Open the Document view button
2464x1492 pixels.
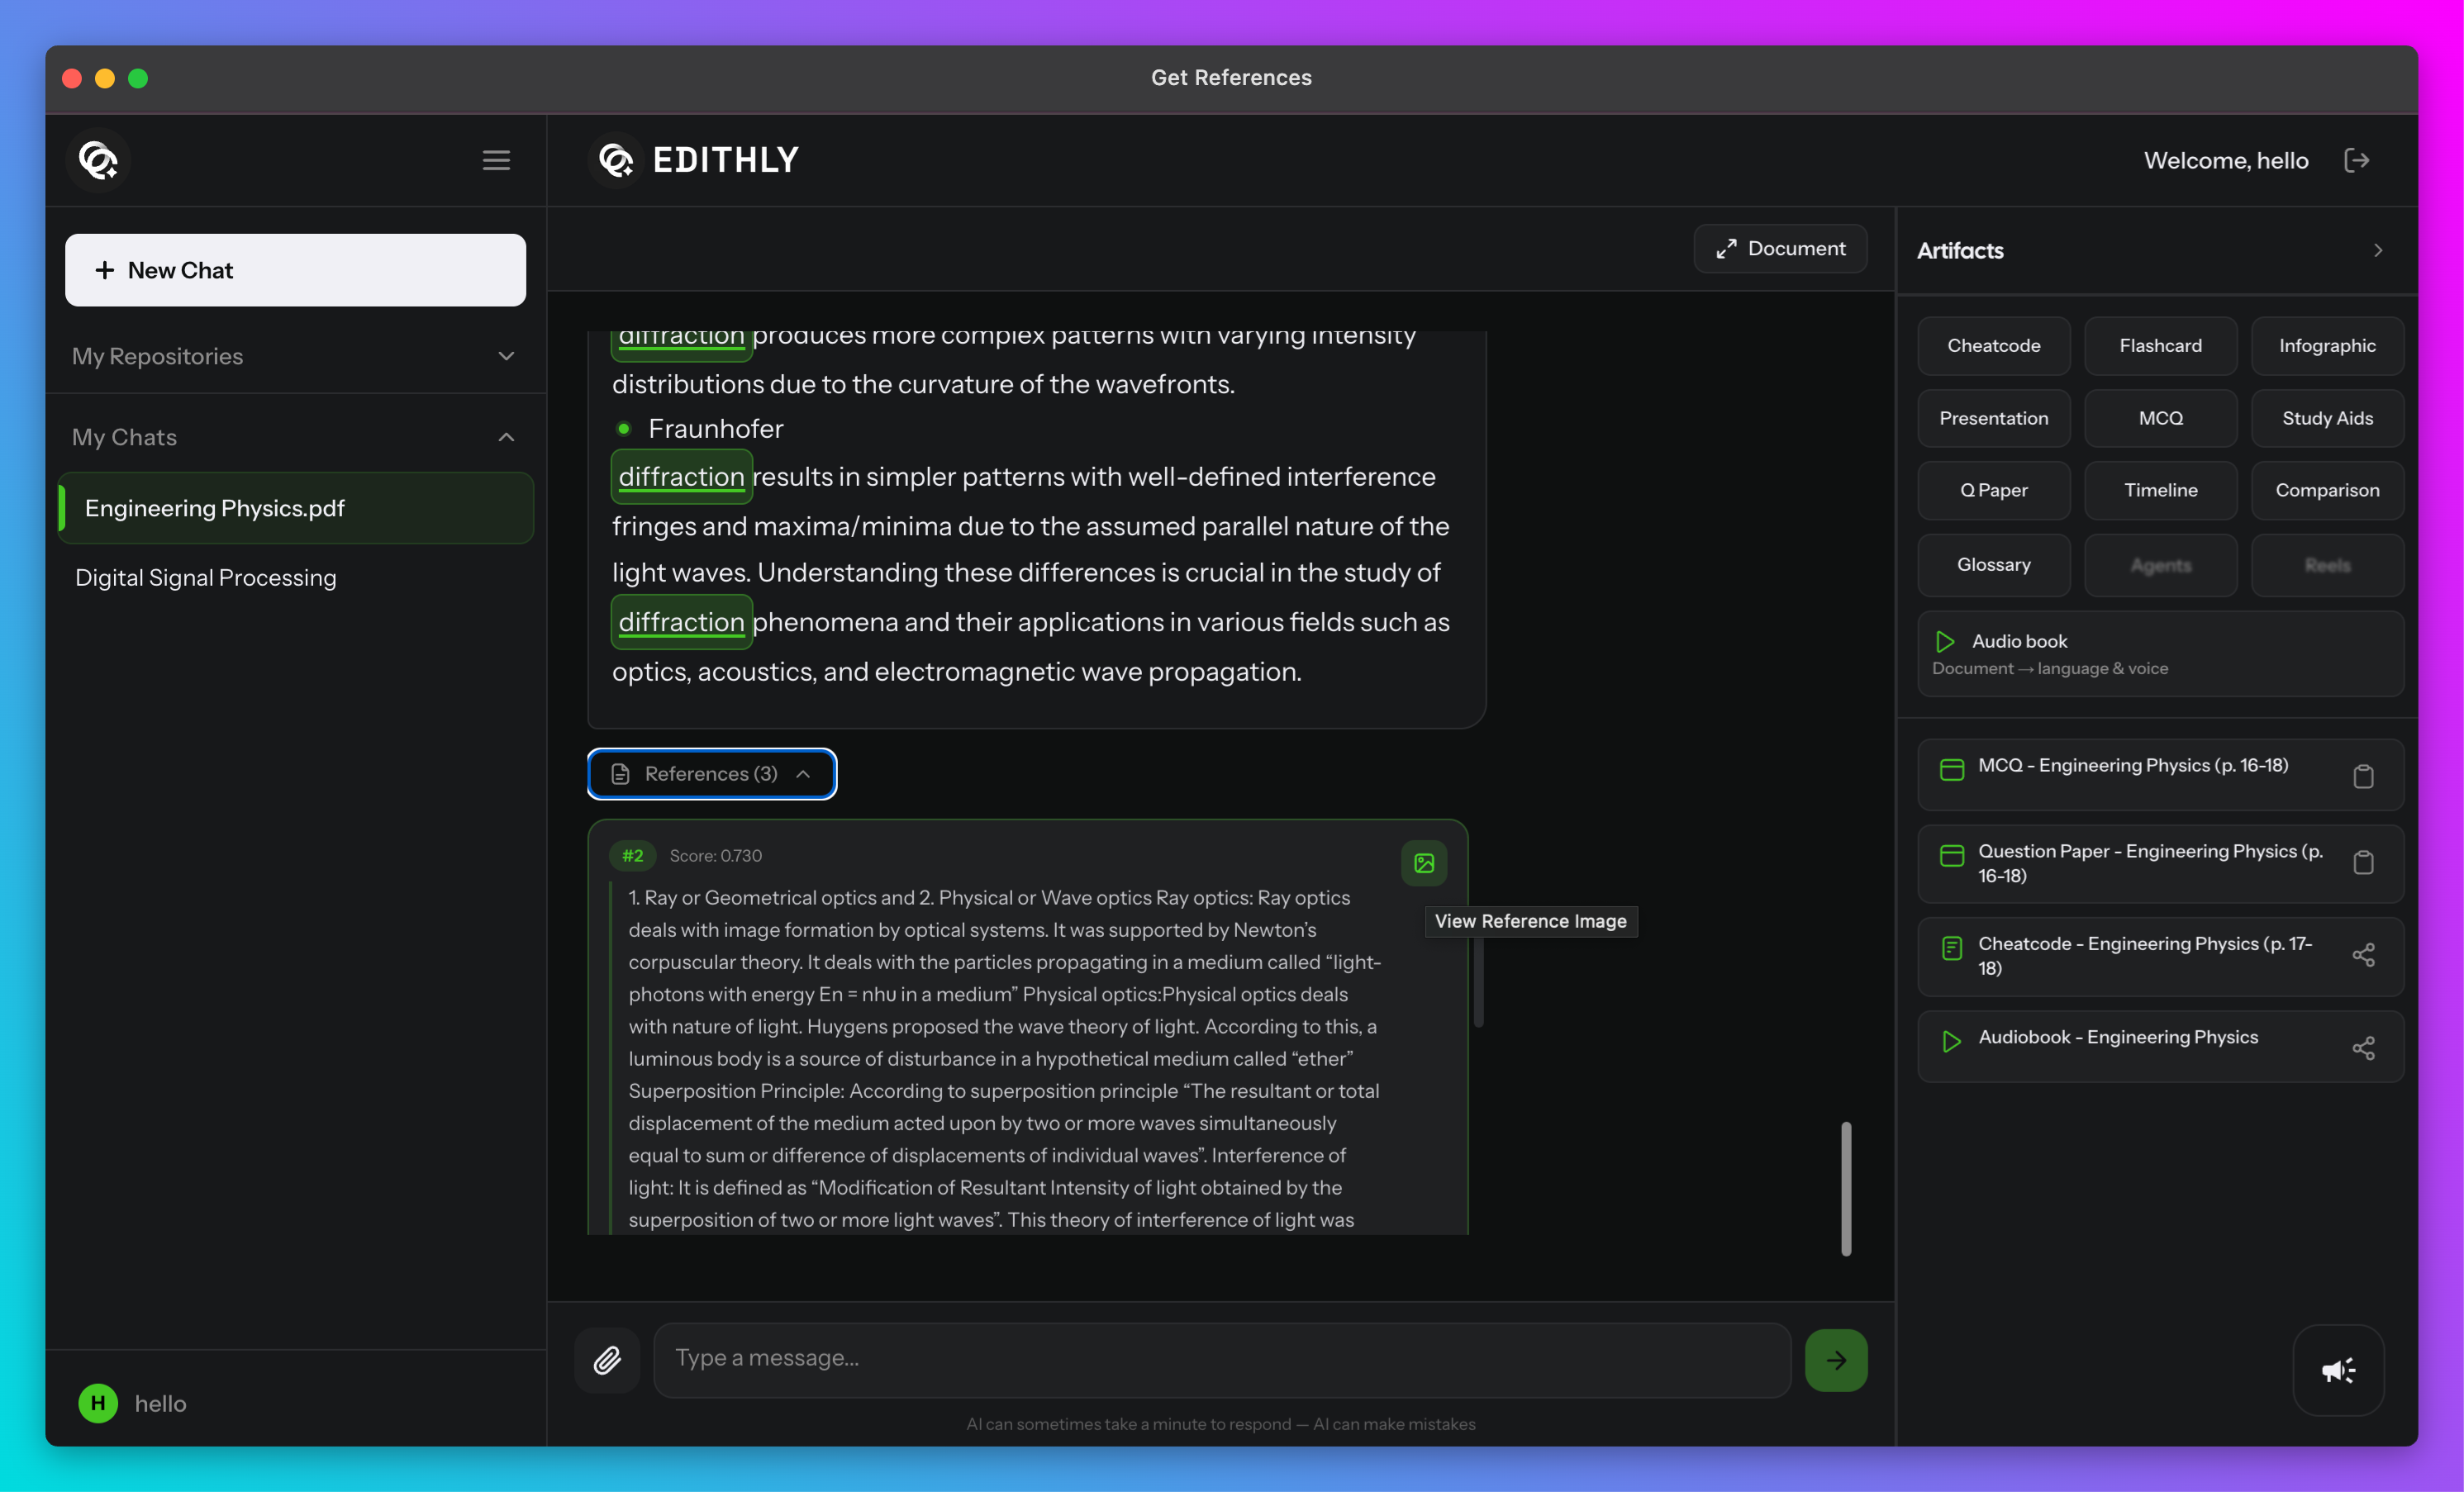pyautogui.click(x=1780, y=248)
